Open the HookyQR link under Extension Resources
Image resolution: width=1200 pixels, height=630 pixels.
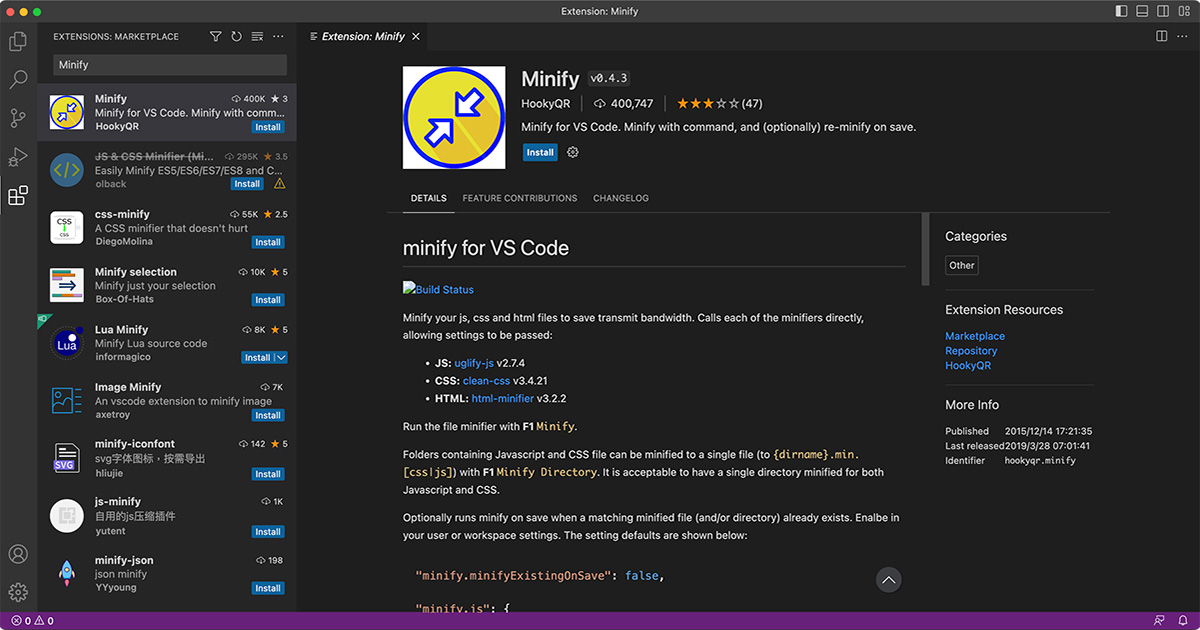(968, 366)
